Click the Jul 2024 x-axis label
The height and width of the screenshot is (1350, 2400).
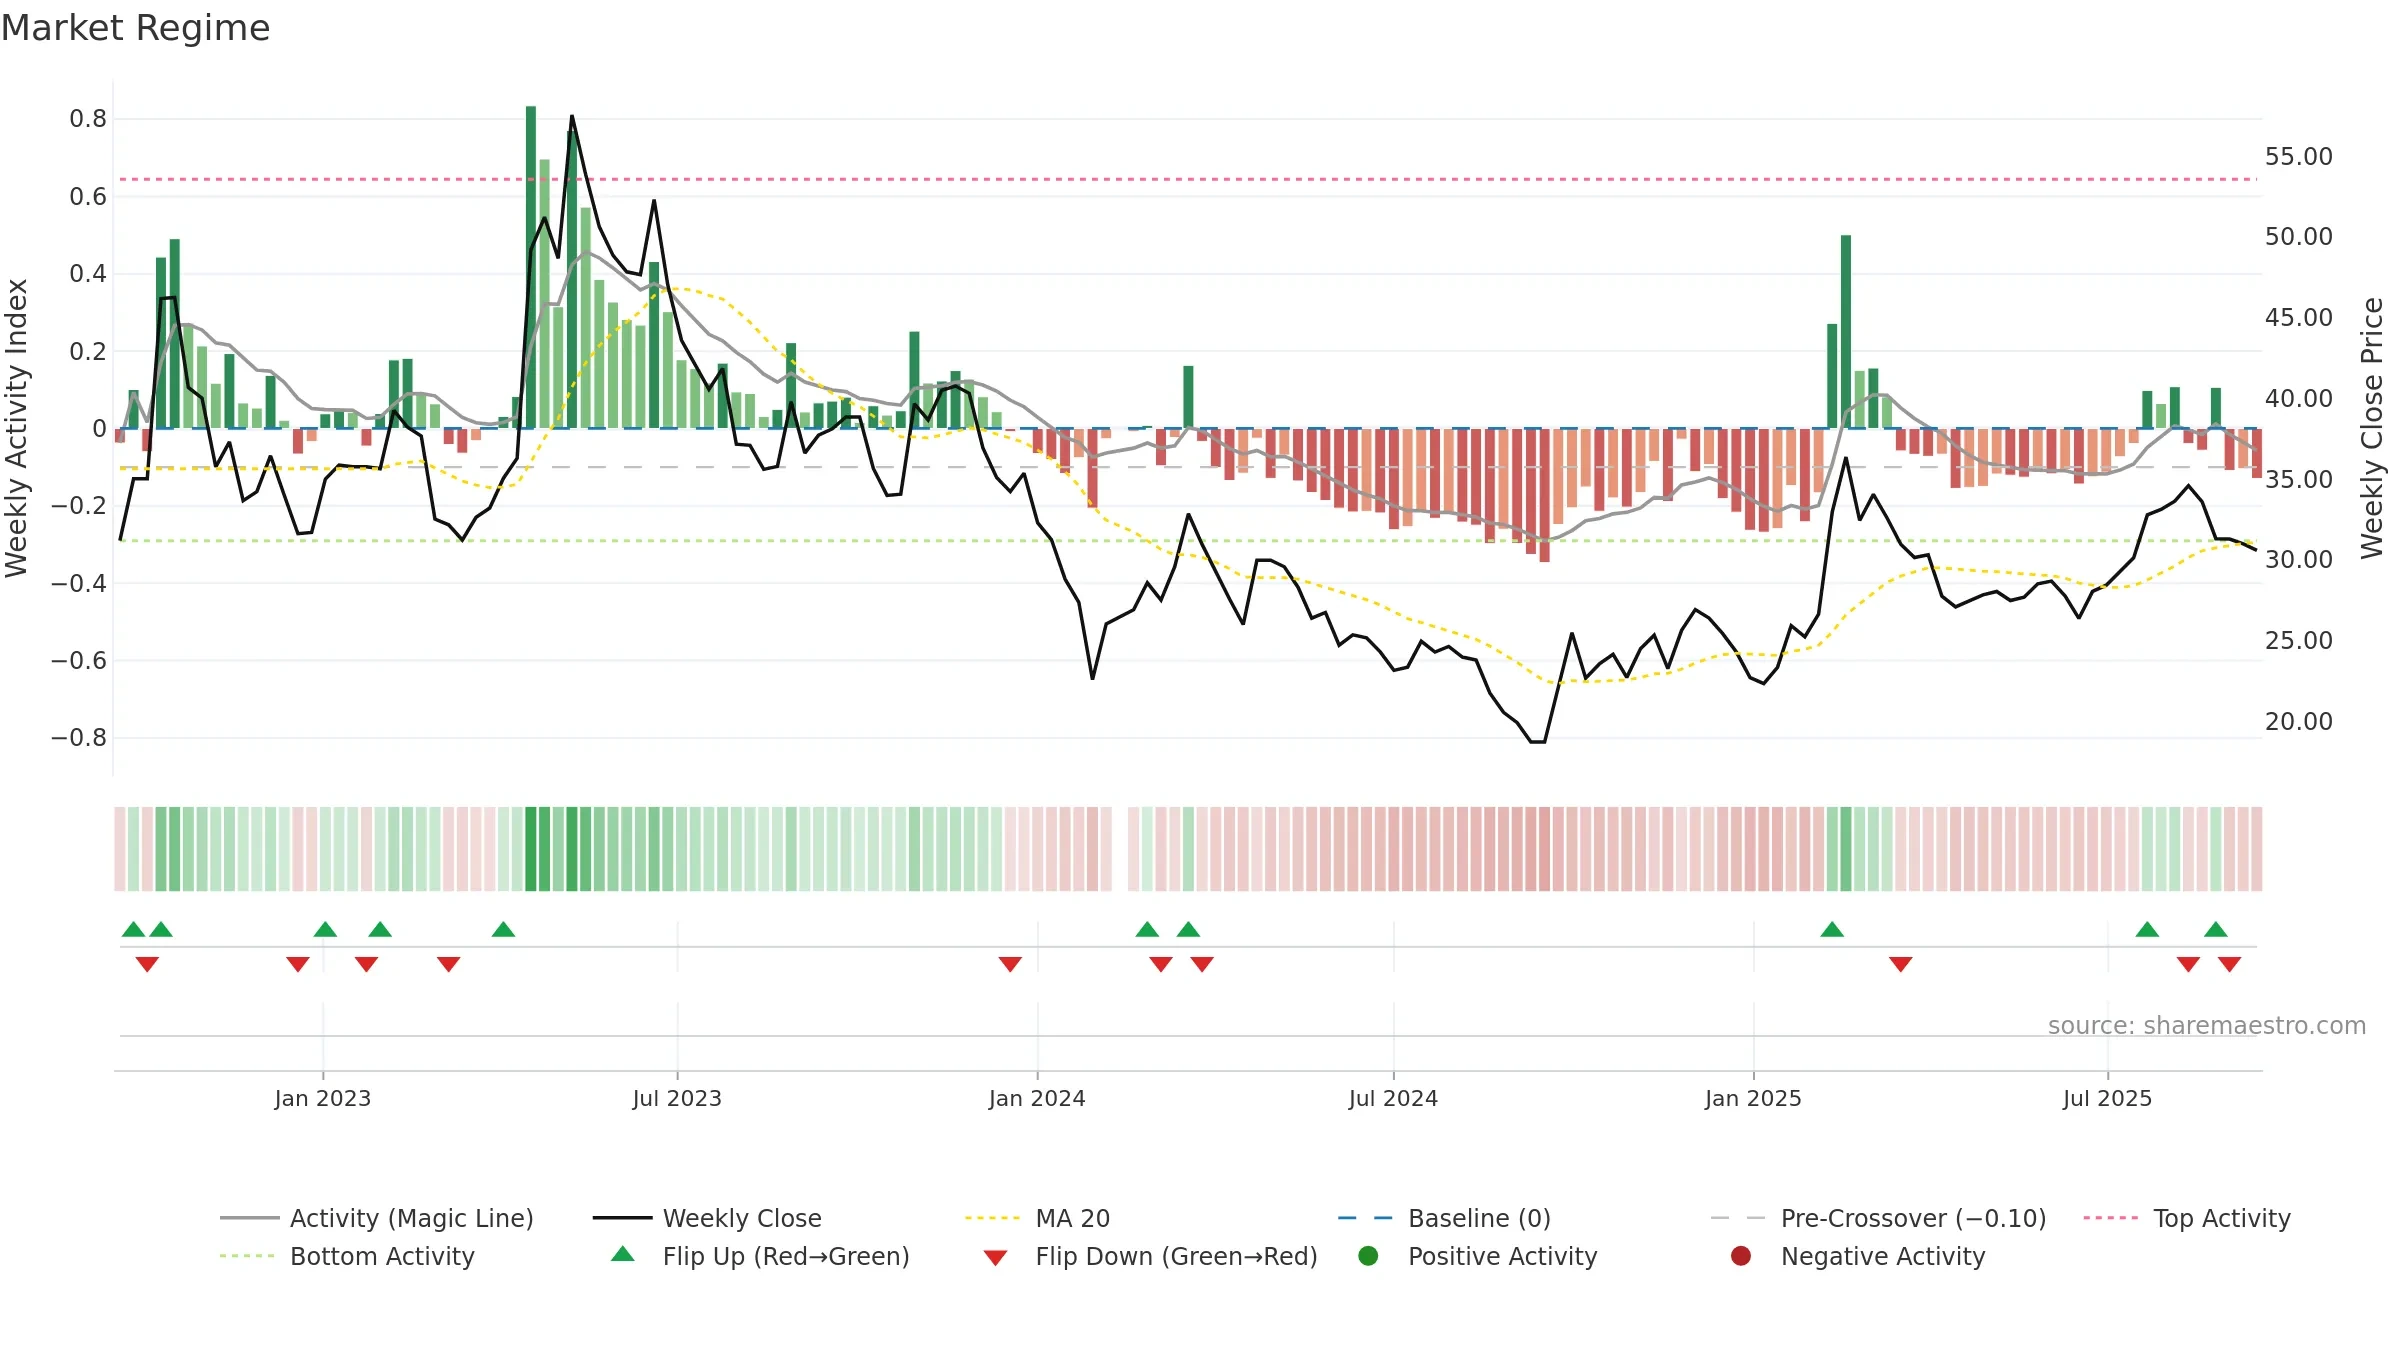(x=1393, y=1098)
